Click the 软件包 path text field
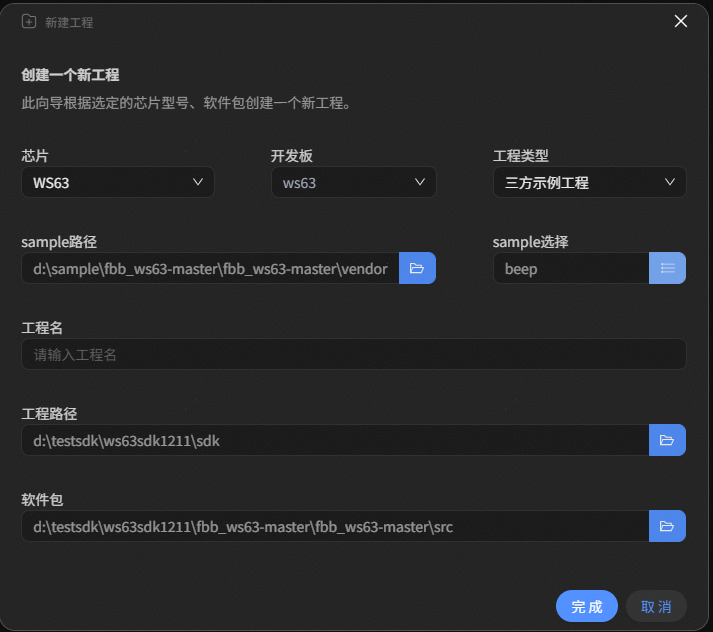This screenshot has height=632, width=713. (x=335, y=526)
